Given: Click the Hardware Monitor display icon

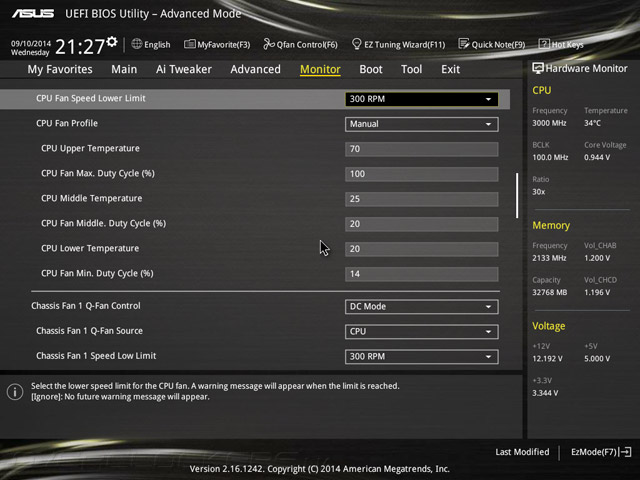Looking at the screenshot, I should click(538, 68).
